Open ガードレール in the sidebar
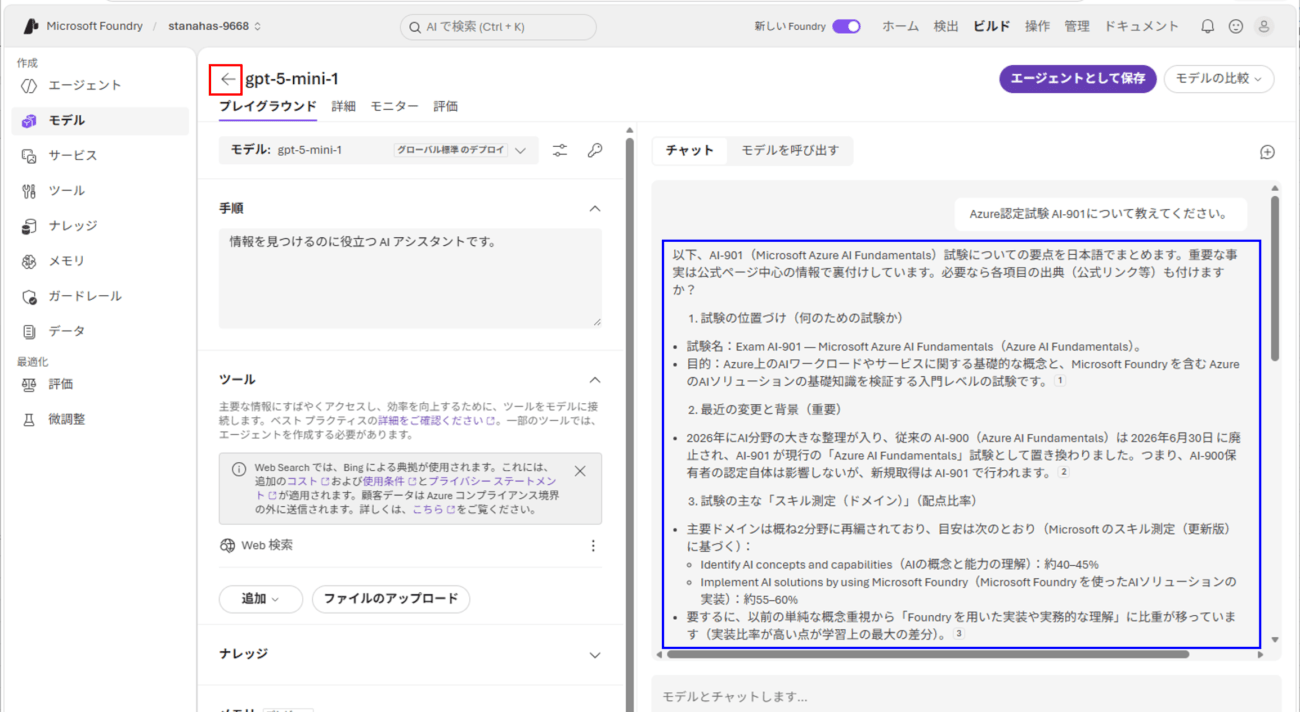Image resolution: width=1300 pixels, height=712 pixels. [100, 296]
